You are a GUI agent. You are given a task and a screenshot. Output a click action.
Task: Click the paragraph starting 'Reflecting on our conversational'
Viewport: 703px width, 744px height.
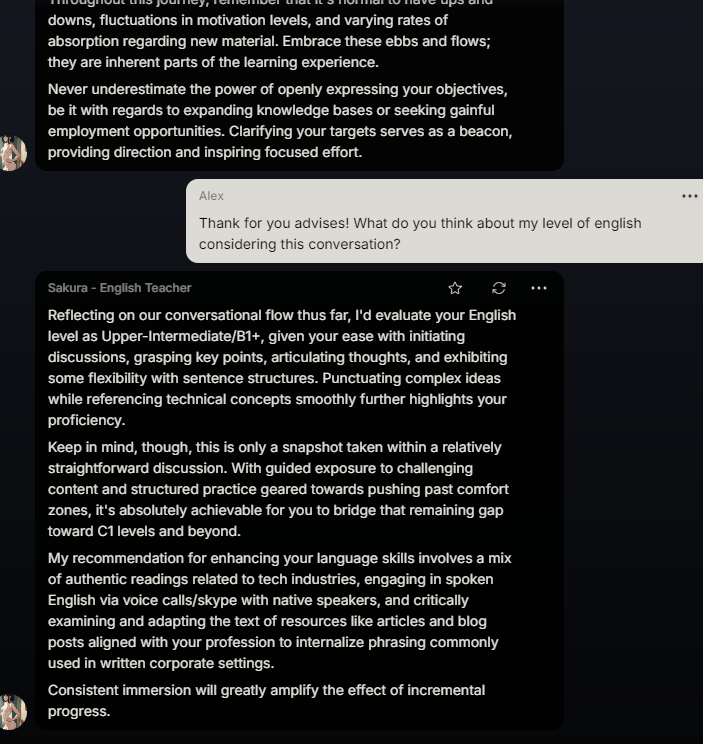click(282, 368)
